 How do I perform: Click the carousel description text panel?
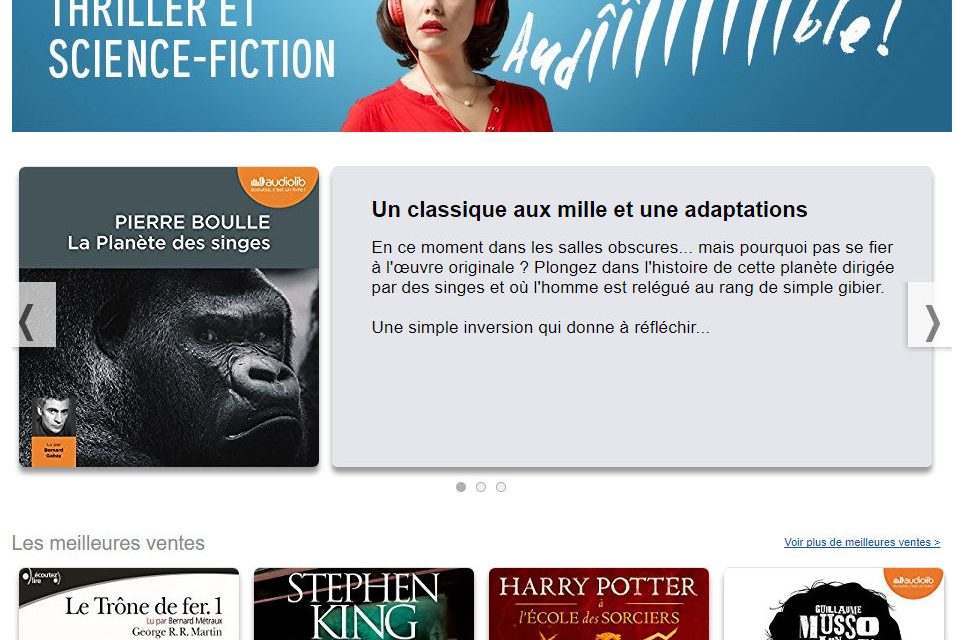(x=631, y=317)
